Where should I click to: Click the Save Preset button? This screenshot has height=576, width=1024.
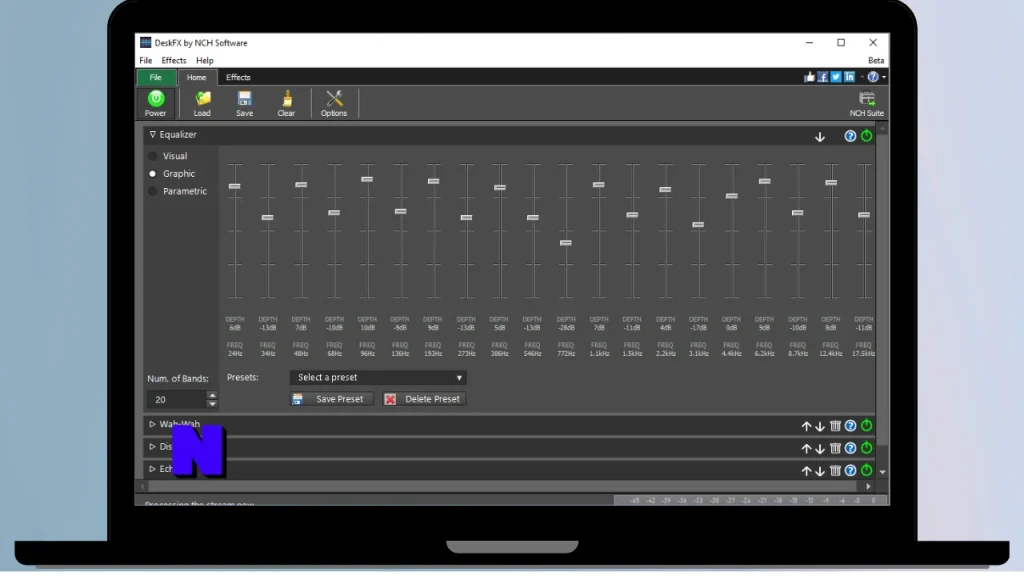(332, 399)
